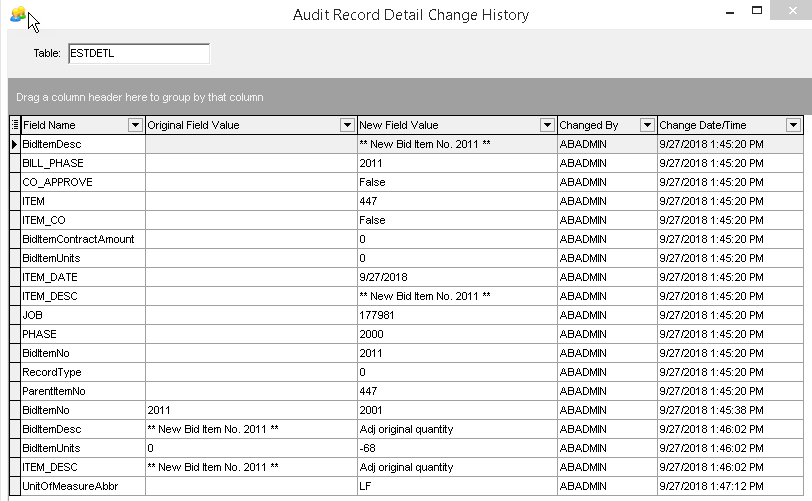
Task: Click the BILL_PHASE new value 2011
Action: 457,163
